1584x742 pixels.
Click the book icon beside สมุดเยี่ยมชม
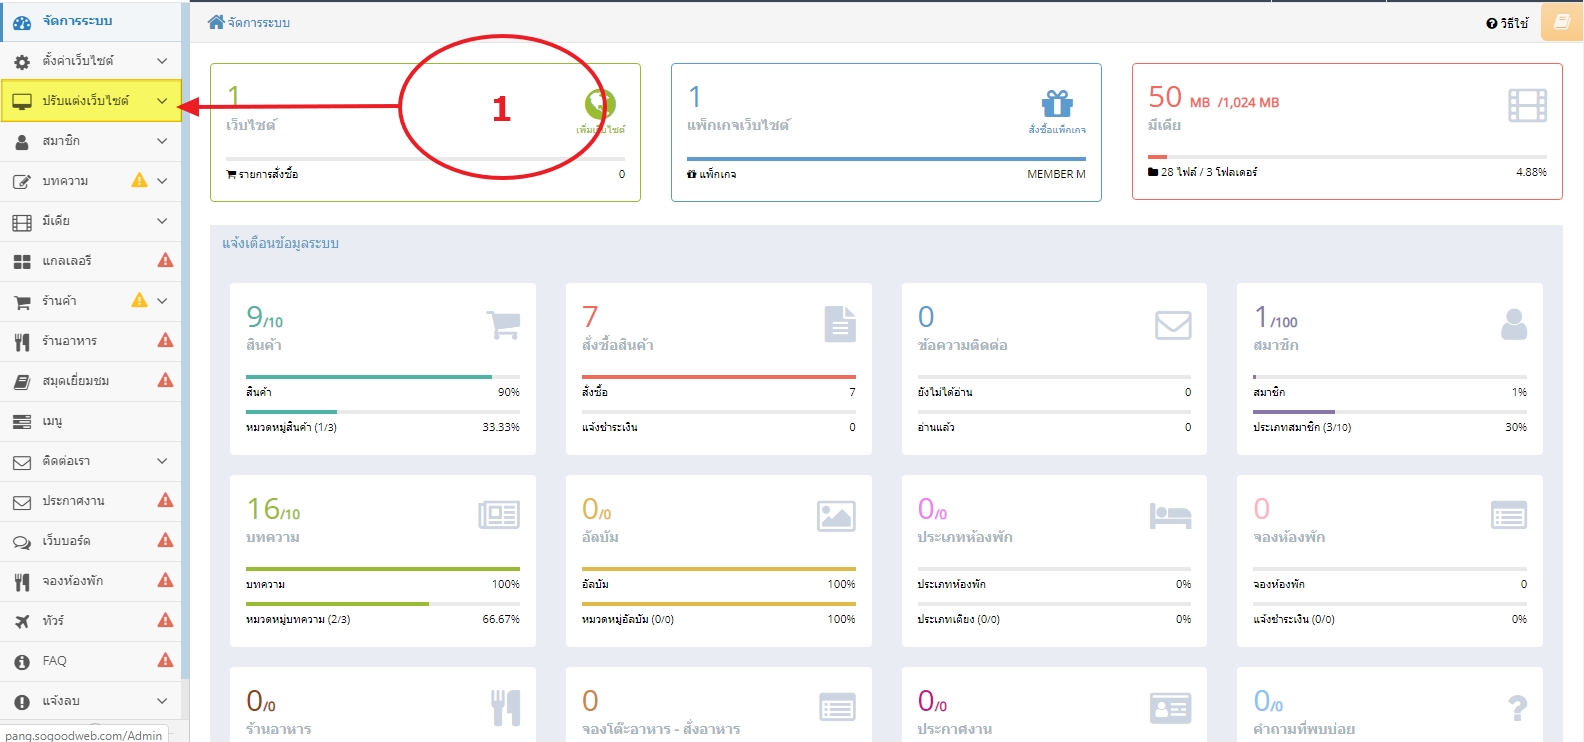pyautogui.click(x=22, y=382)
